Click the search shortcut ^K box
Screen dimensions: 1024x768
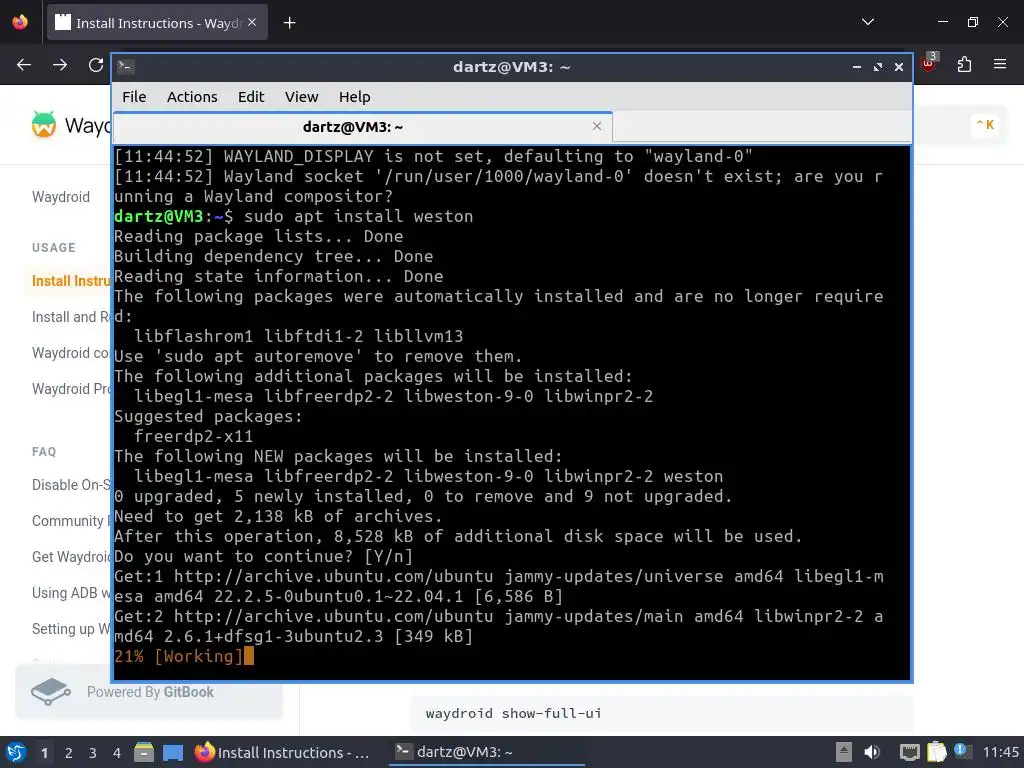[985, 124]
